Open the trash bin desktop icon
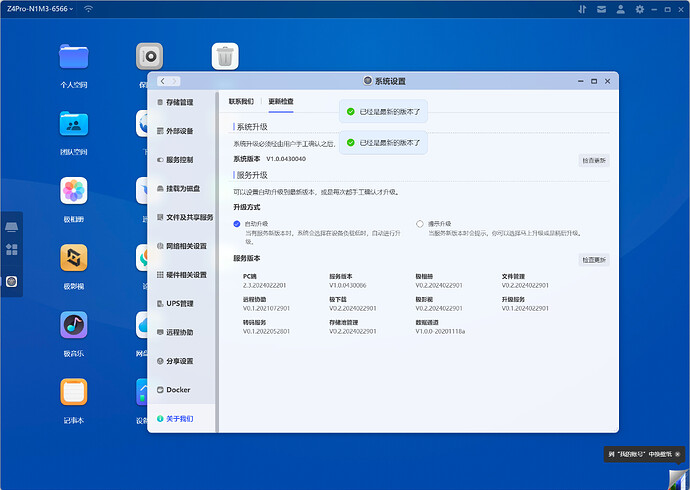The height and width of the screenshot is (490, 690). 225,57
